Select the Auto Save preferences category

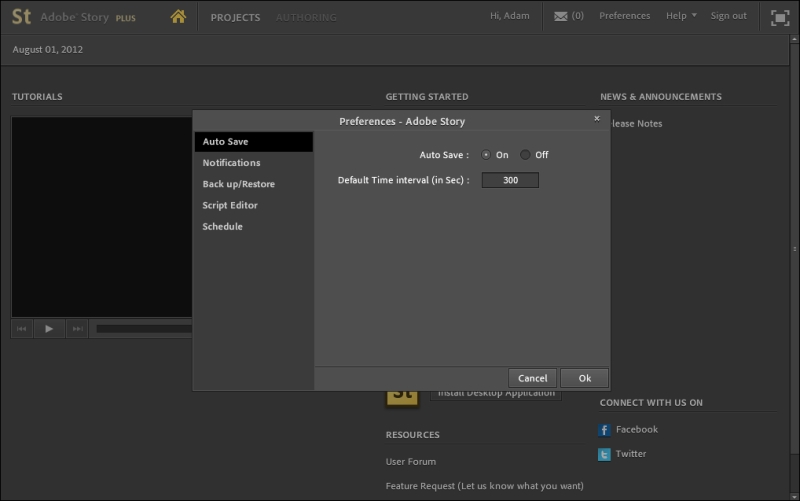click(254, 142)
